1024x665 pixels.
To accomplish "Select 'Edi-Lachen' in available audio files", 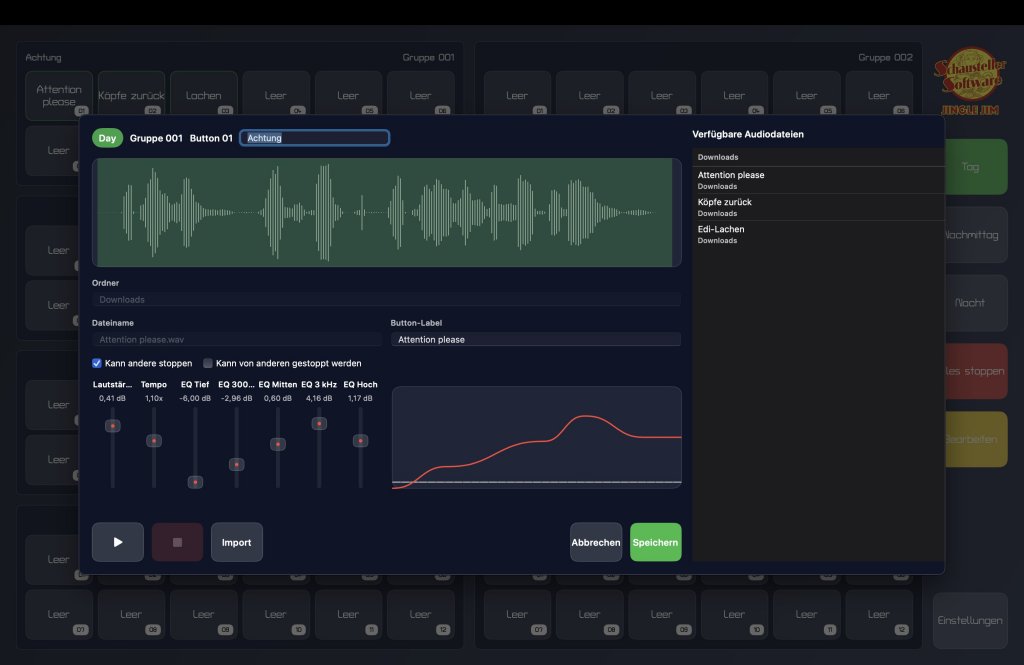I will (x=818, y=235).
